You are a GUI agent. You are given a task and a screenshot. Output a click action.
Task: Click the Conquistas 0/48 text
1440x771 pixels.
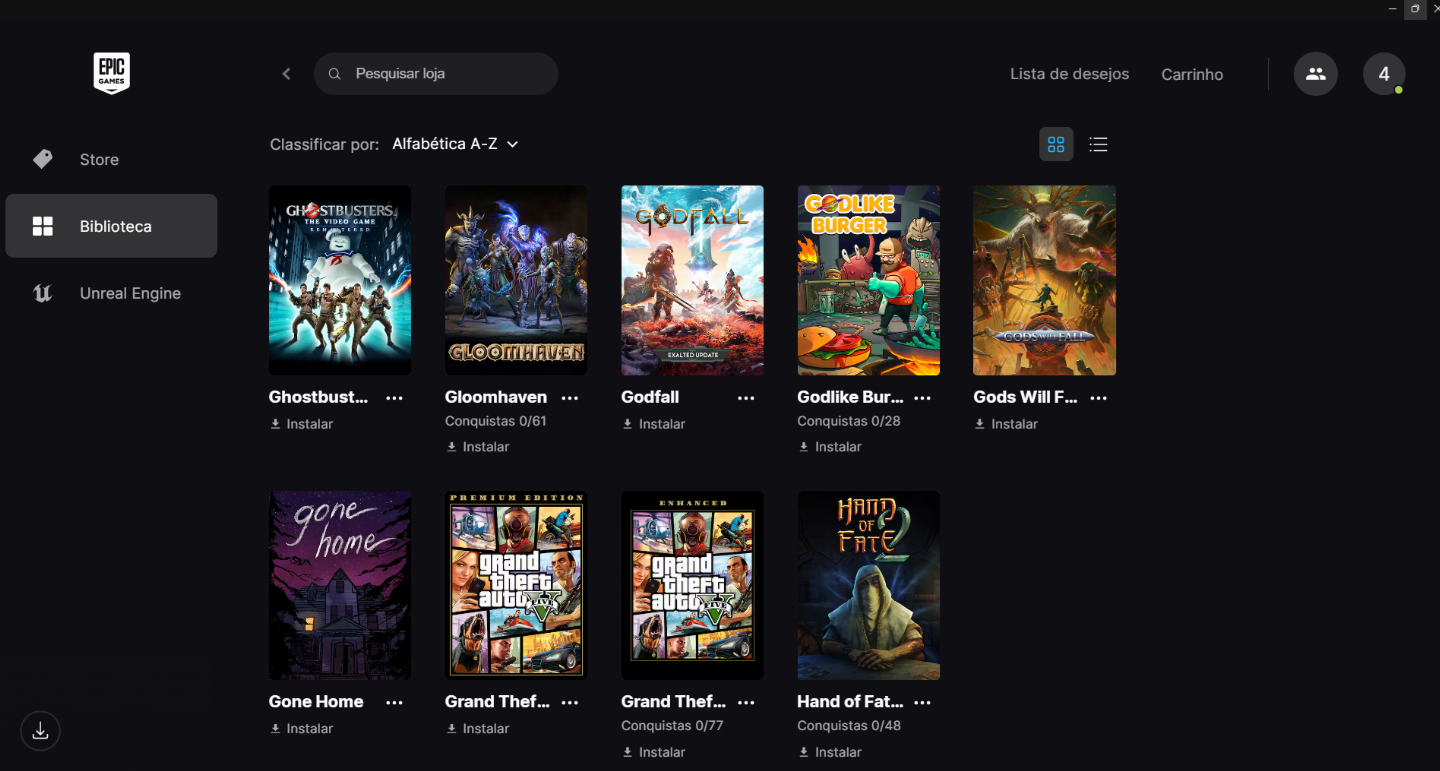pos(849,726)
